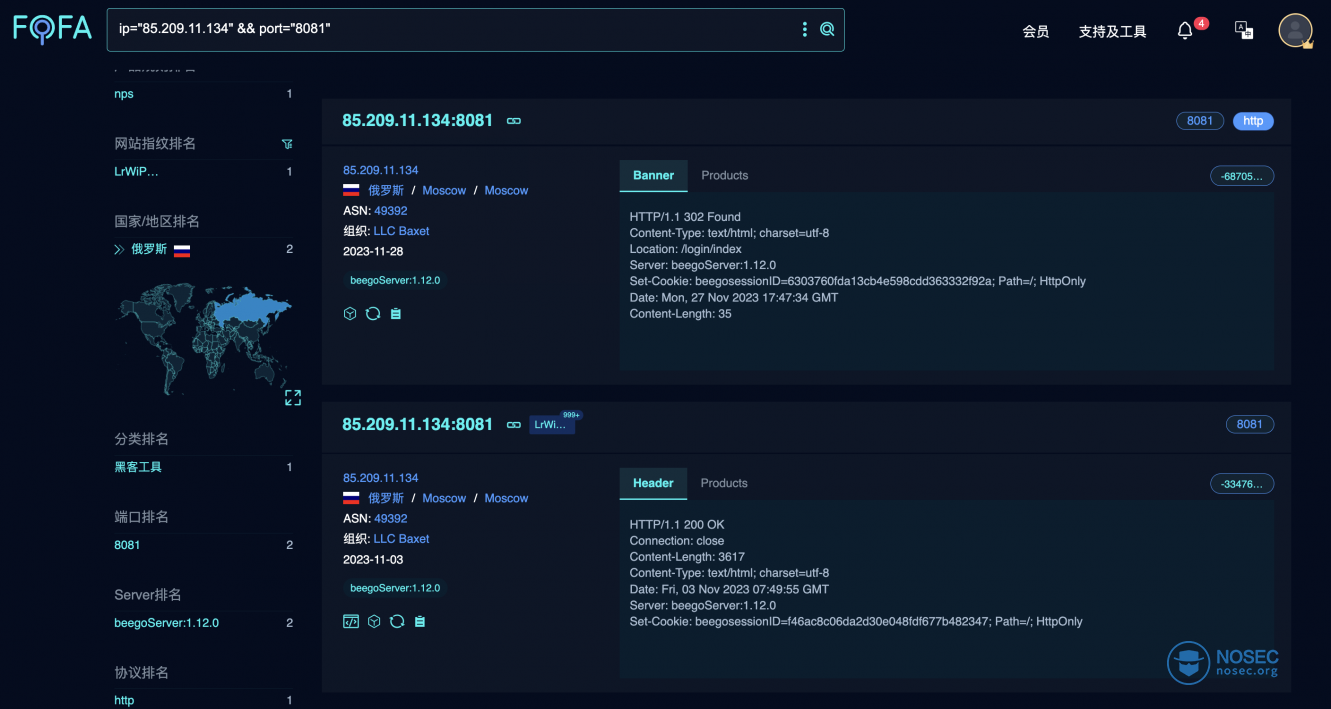Click the -33476… hash button
Viewport: 1331px width, 709px height.
pos(1242,484)
